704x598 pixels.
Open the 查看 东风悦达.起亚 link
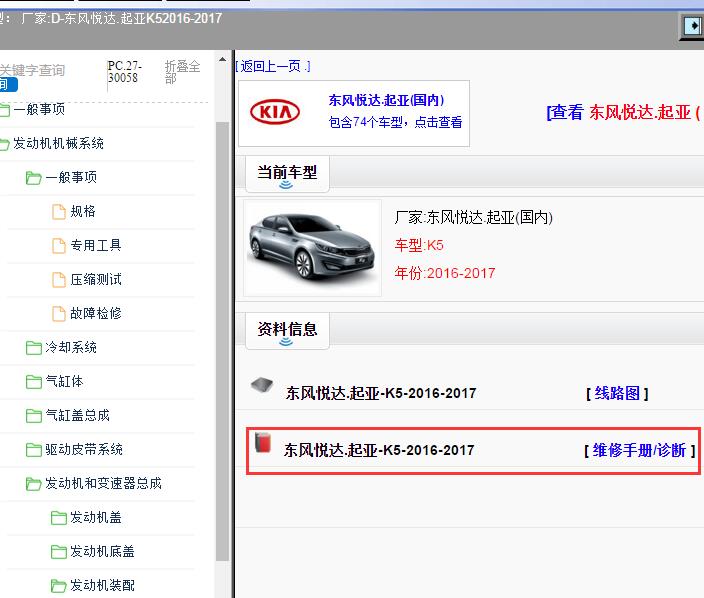coord(624,112)
